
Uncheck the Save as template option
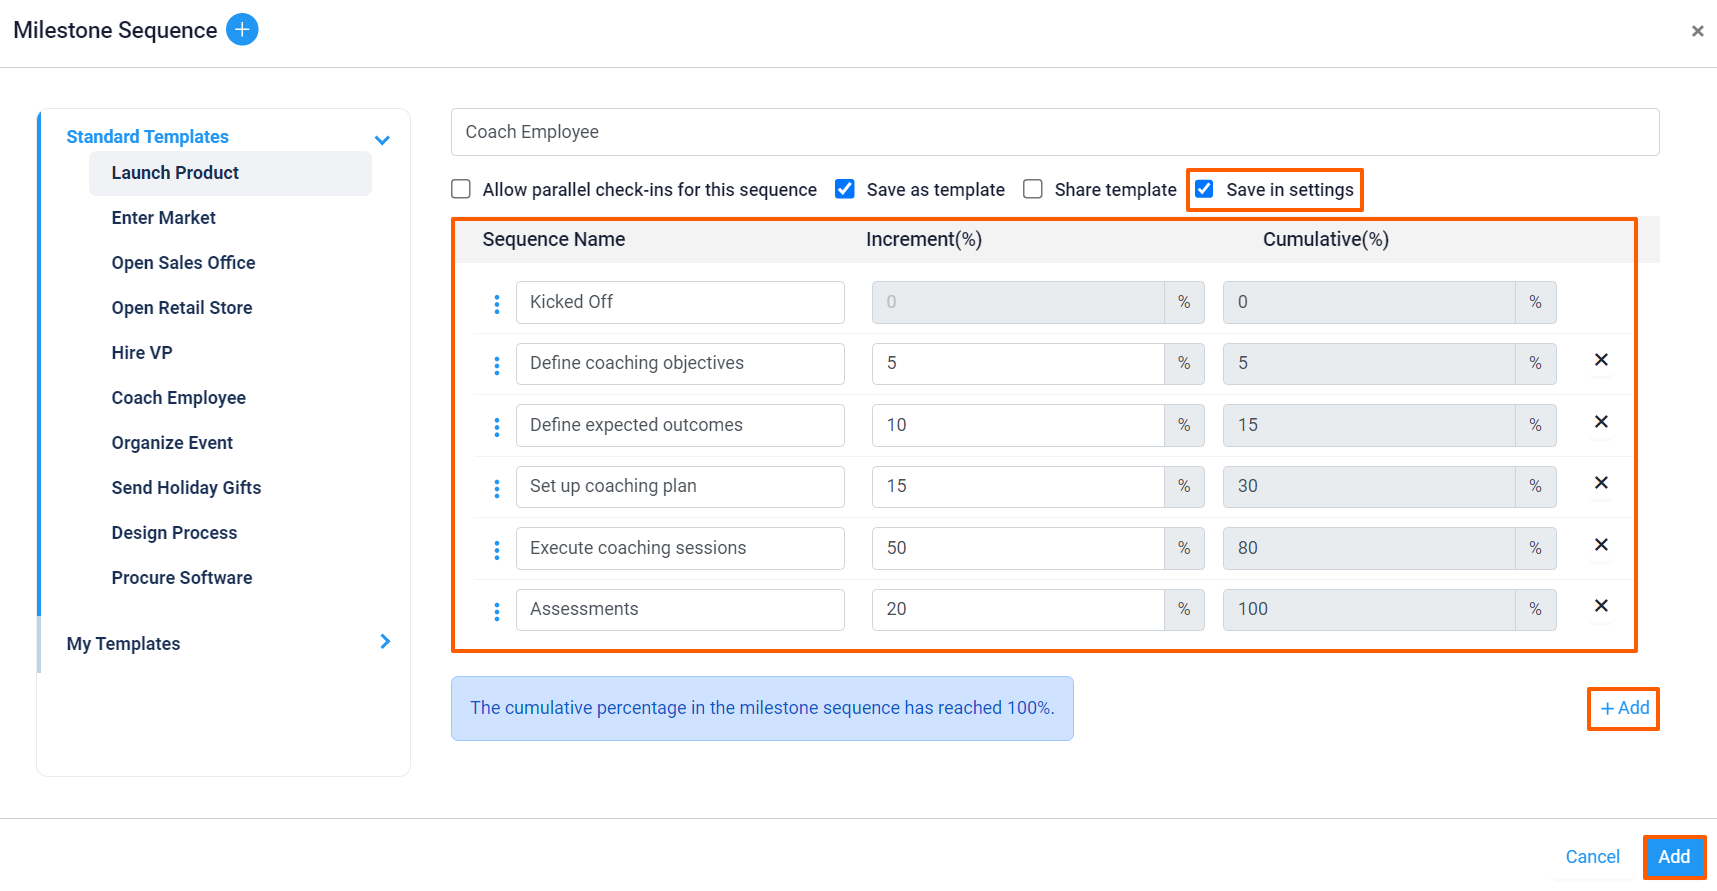(x=845, y=189)
